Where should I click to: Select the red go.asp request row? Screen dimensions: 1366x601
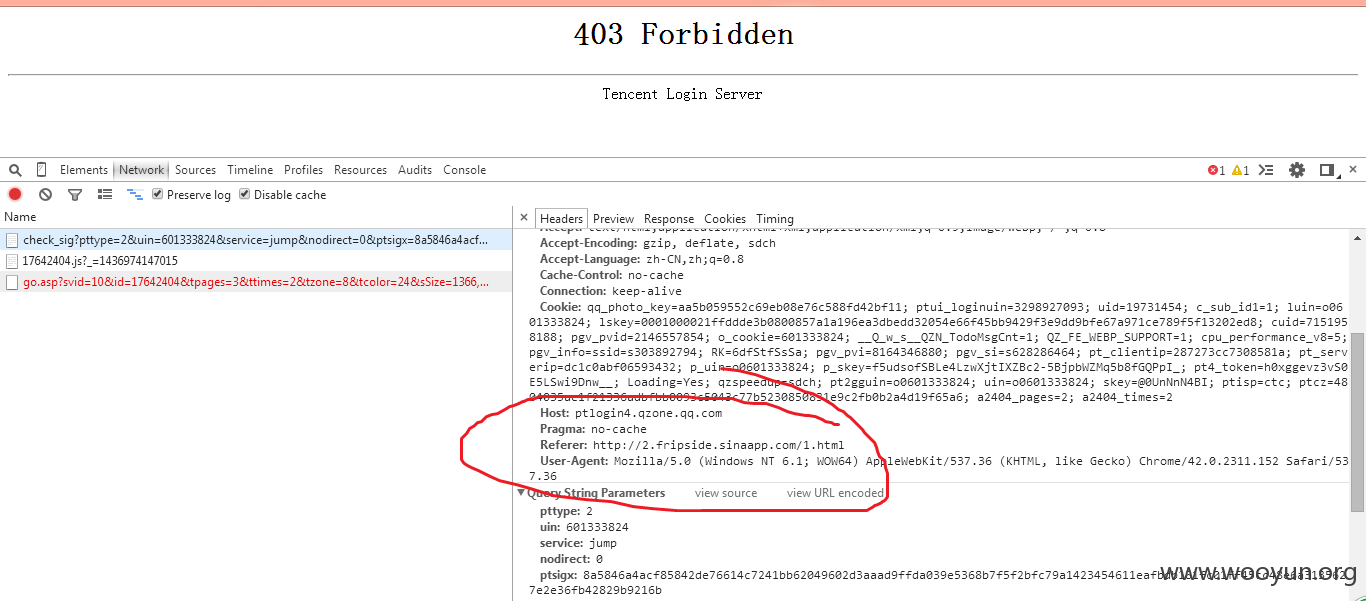(x=256, y=282)
